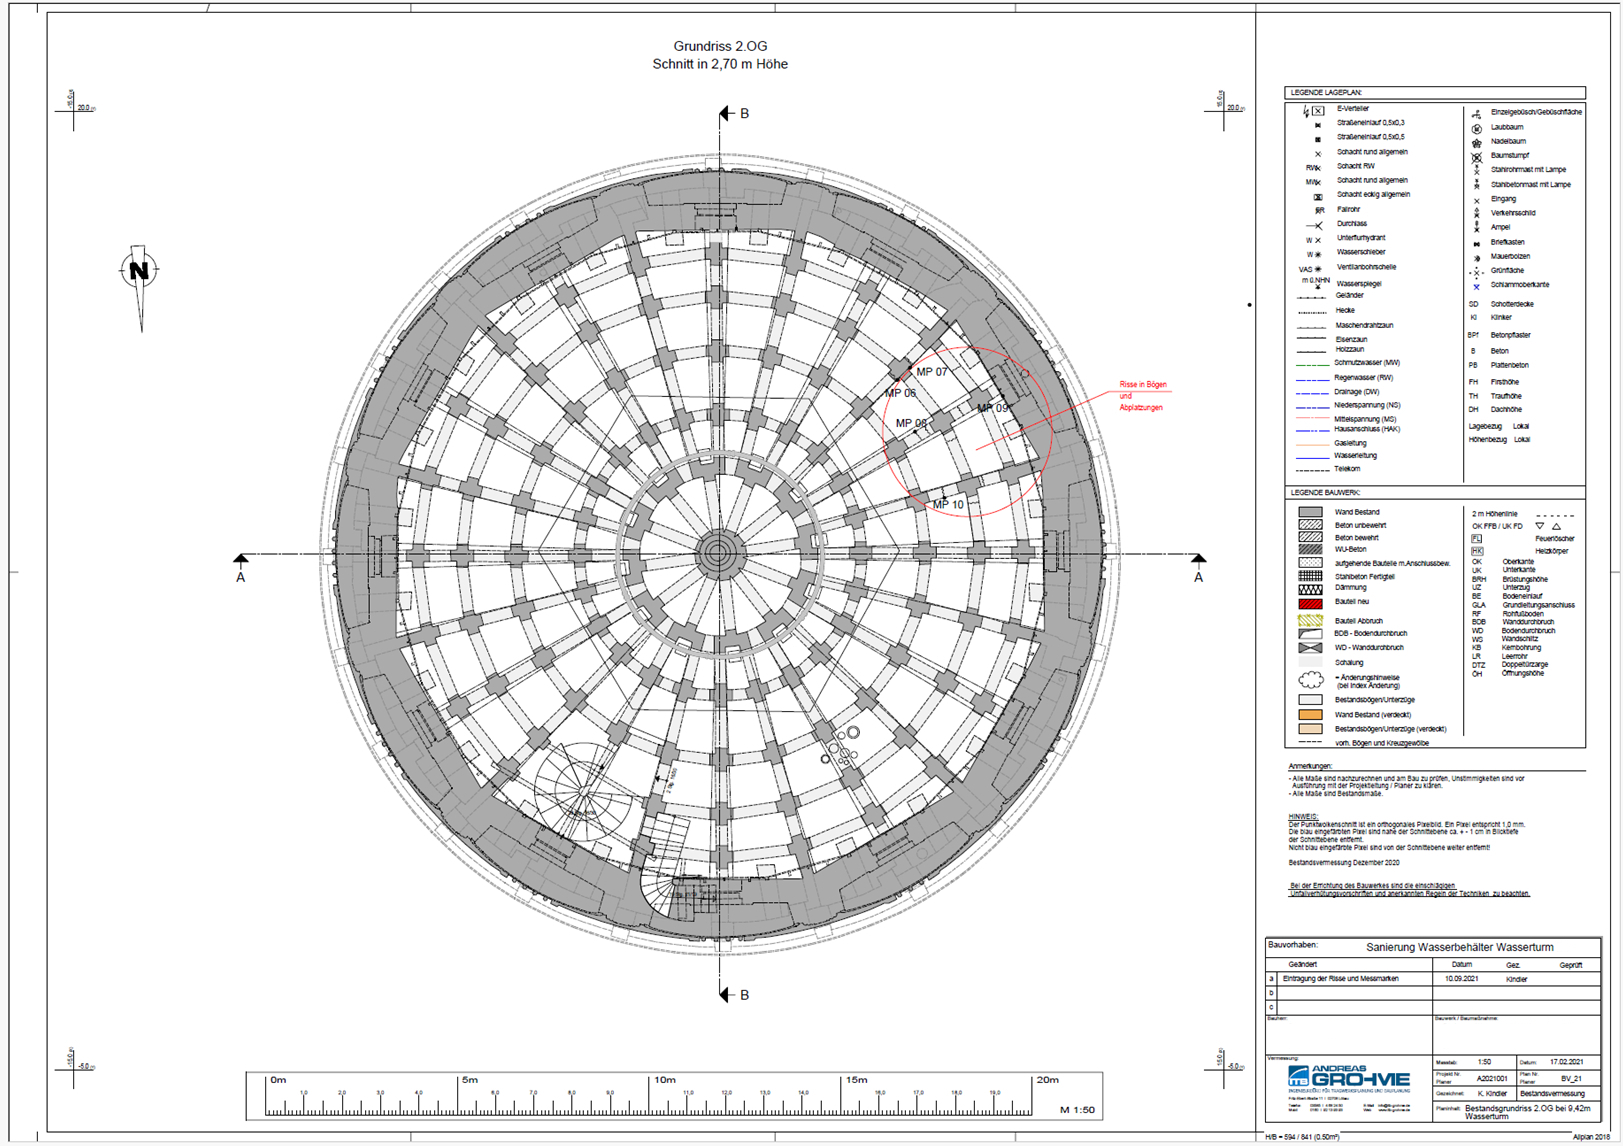Image resolution: width=1623 pixels, height=1146 pixels.
Task: Click the Bestandsbögen/Unterzüge (verdeckt) beige swatch
Action: 1310,729
